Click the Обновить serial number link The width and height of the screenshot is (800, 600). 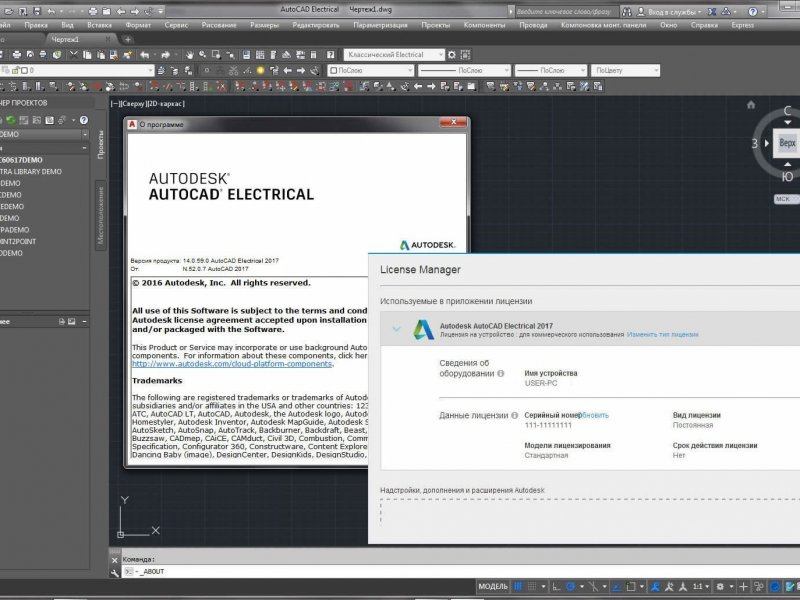tap(594, 415)
